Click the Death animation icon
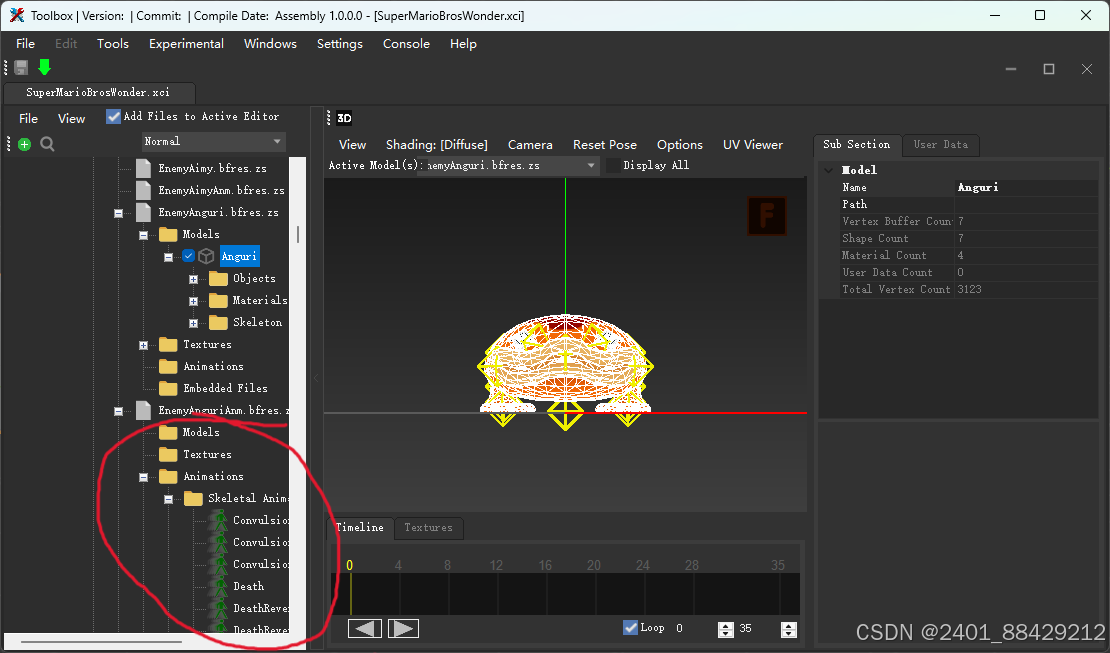The height and width of the screenshot is (653, 1110). [220, 586]
